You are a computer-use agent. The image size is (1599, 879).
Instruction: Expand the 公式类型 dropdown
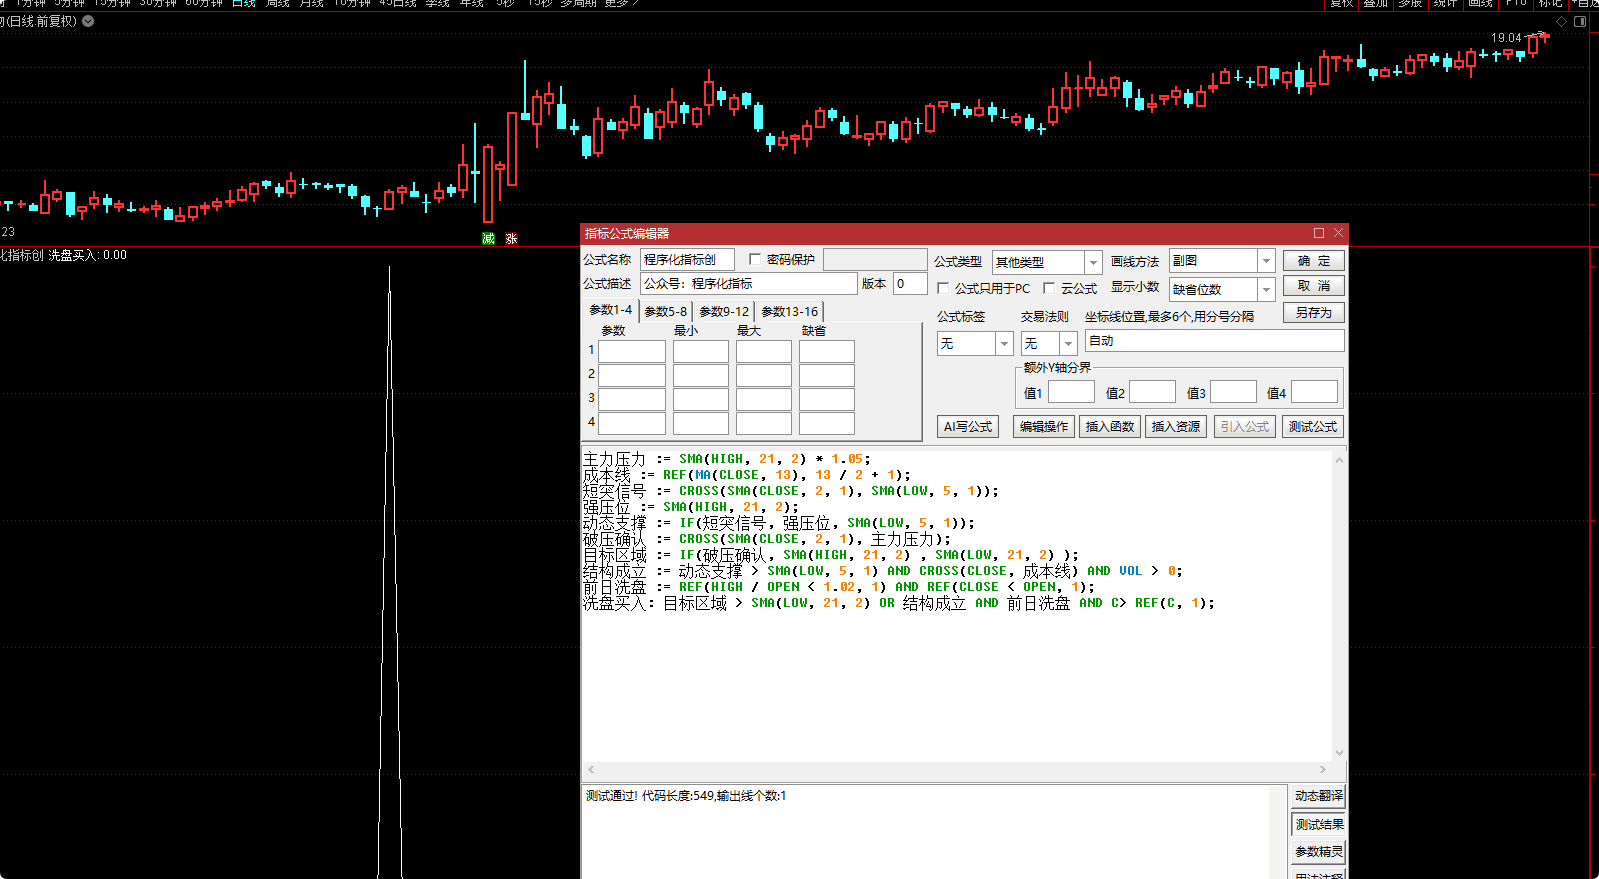pyautogui.click(x=1093, y=262)
